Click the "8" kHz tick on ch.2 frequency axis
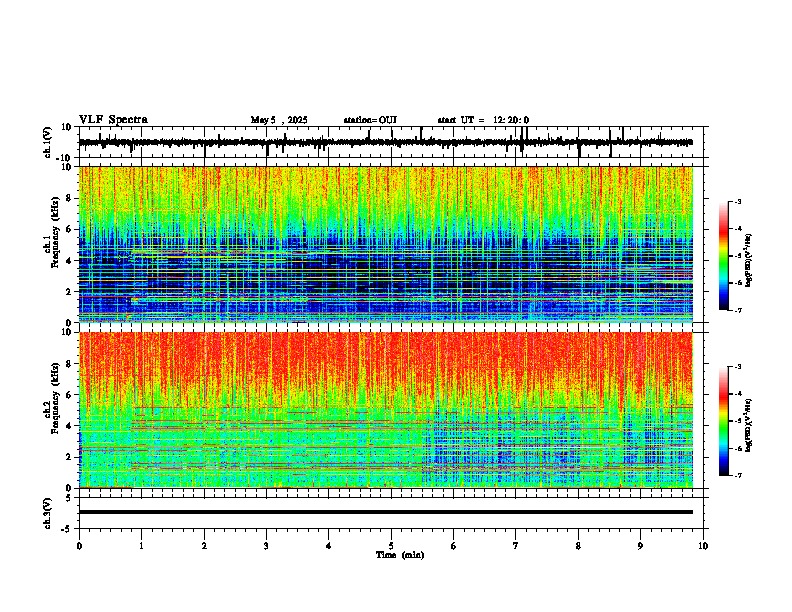Image resolution: width=792 pixels, height=612 pixels. coord(69,364)
